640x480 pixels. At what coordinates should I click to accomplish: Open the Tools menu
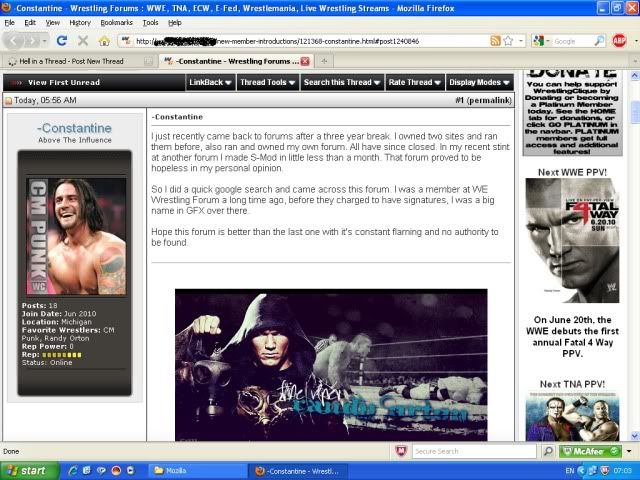[150, 23]
